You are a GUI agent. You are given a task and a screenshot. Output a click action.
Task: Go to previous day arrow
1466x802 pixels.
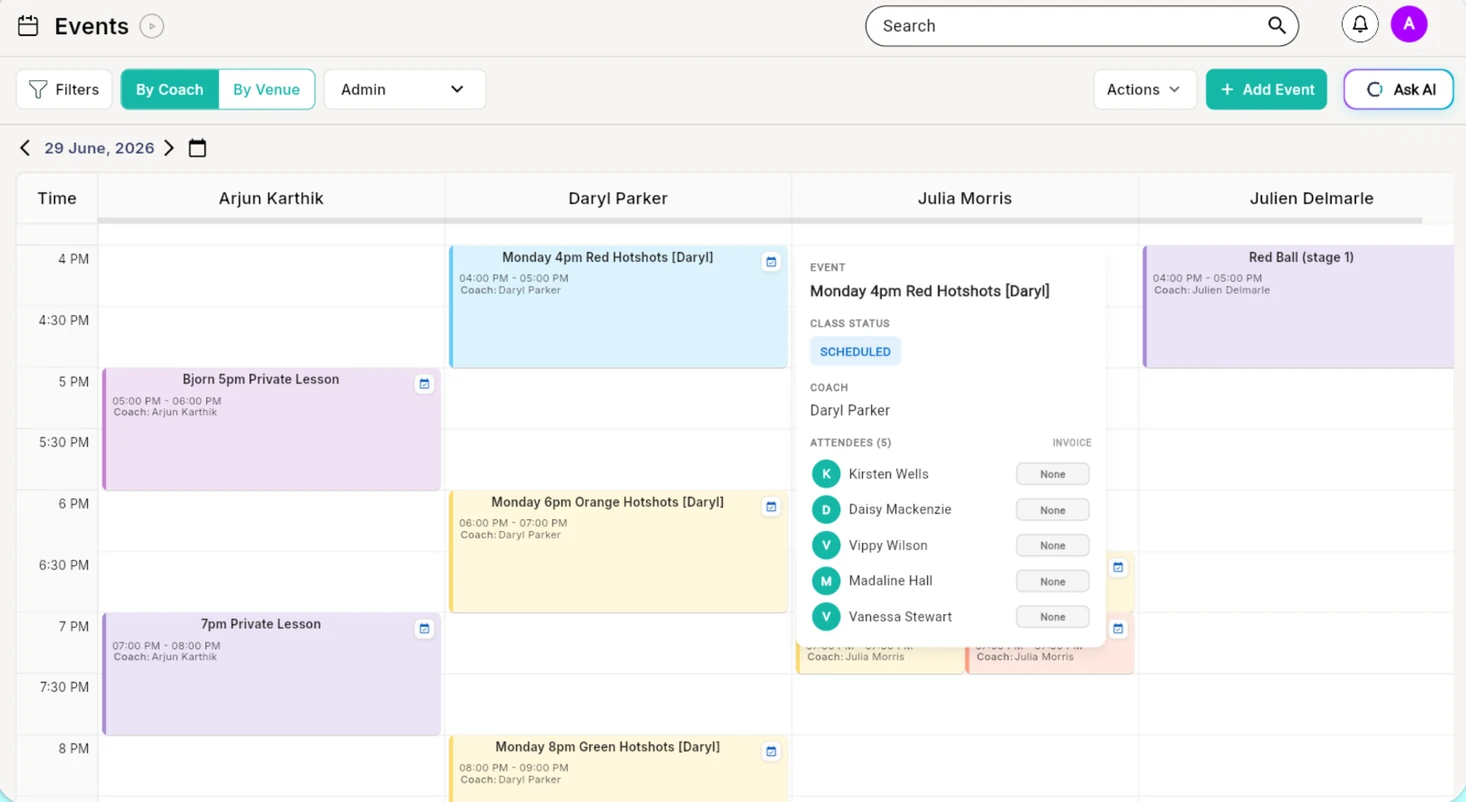coord(25,148)
